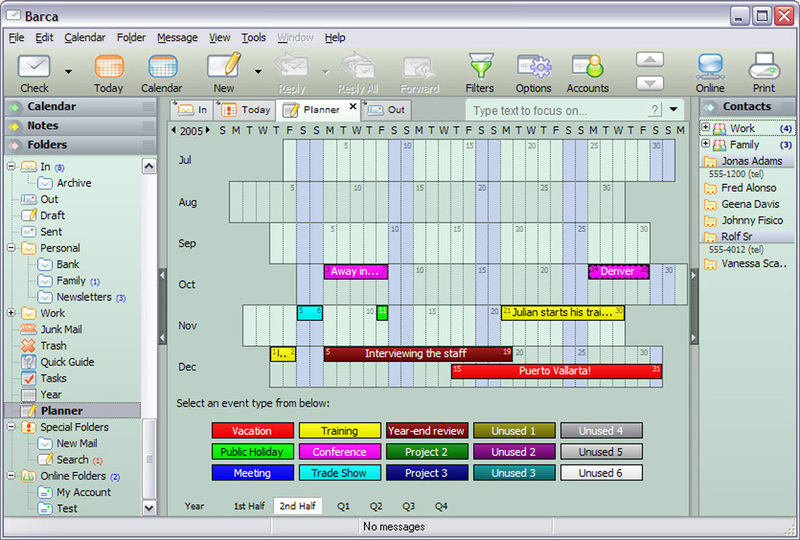
Task: Open the File menu
Action: 16,38
